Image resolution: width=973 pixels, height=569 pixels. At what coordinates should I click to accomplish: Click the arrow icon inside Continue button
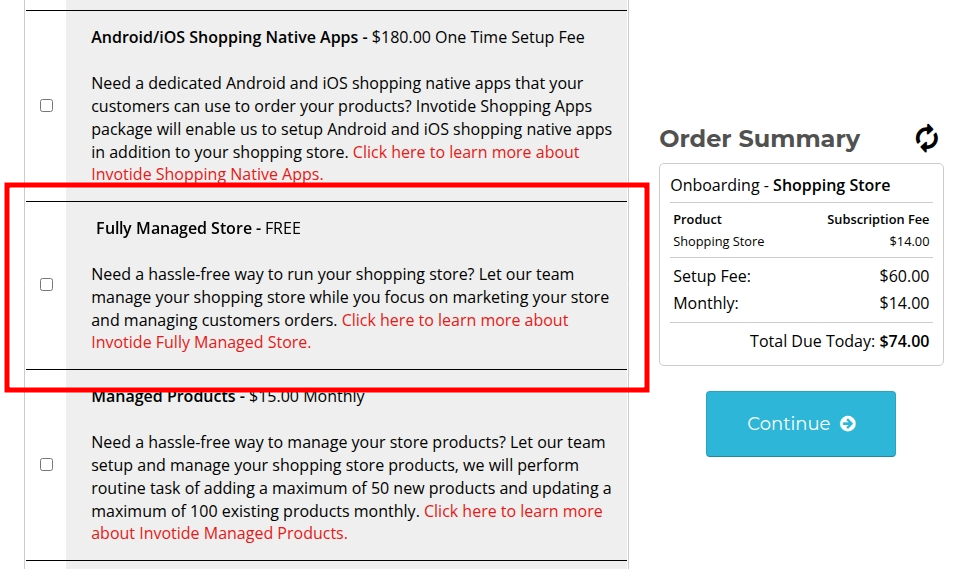848,424
